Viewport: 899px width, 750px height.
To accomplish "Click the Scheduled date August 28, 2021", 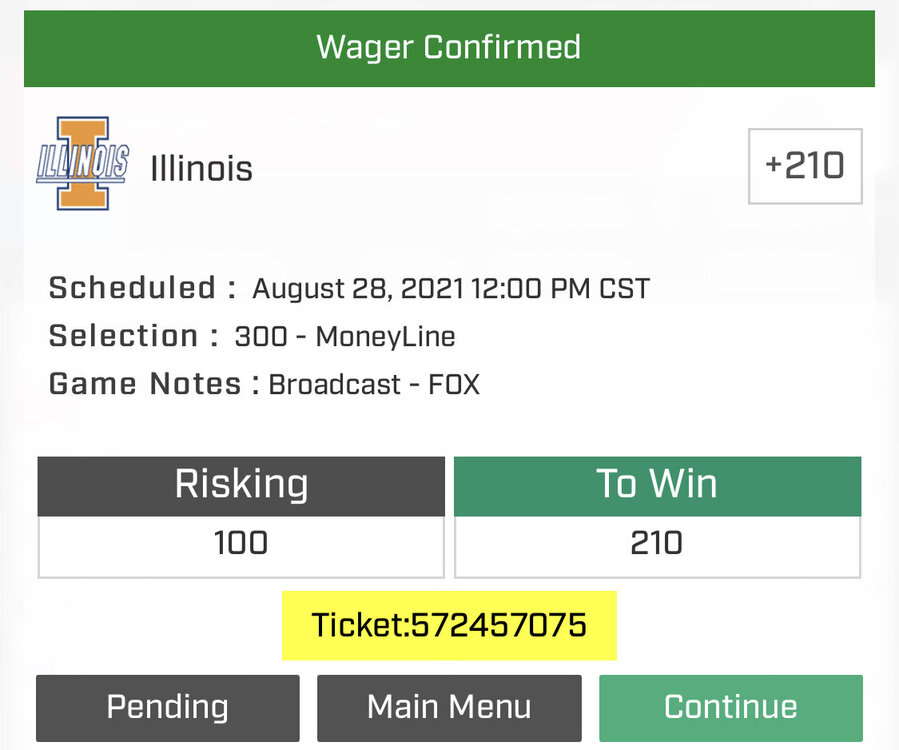I will tap(358, 290).
